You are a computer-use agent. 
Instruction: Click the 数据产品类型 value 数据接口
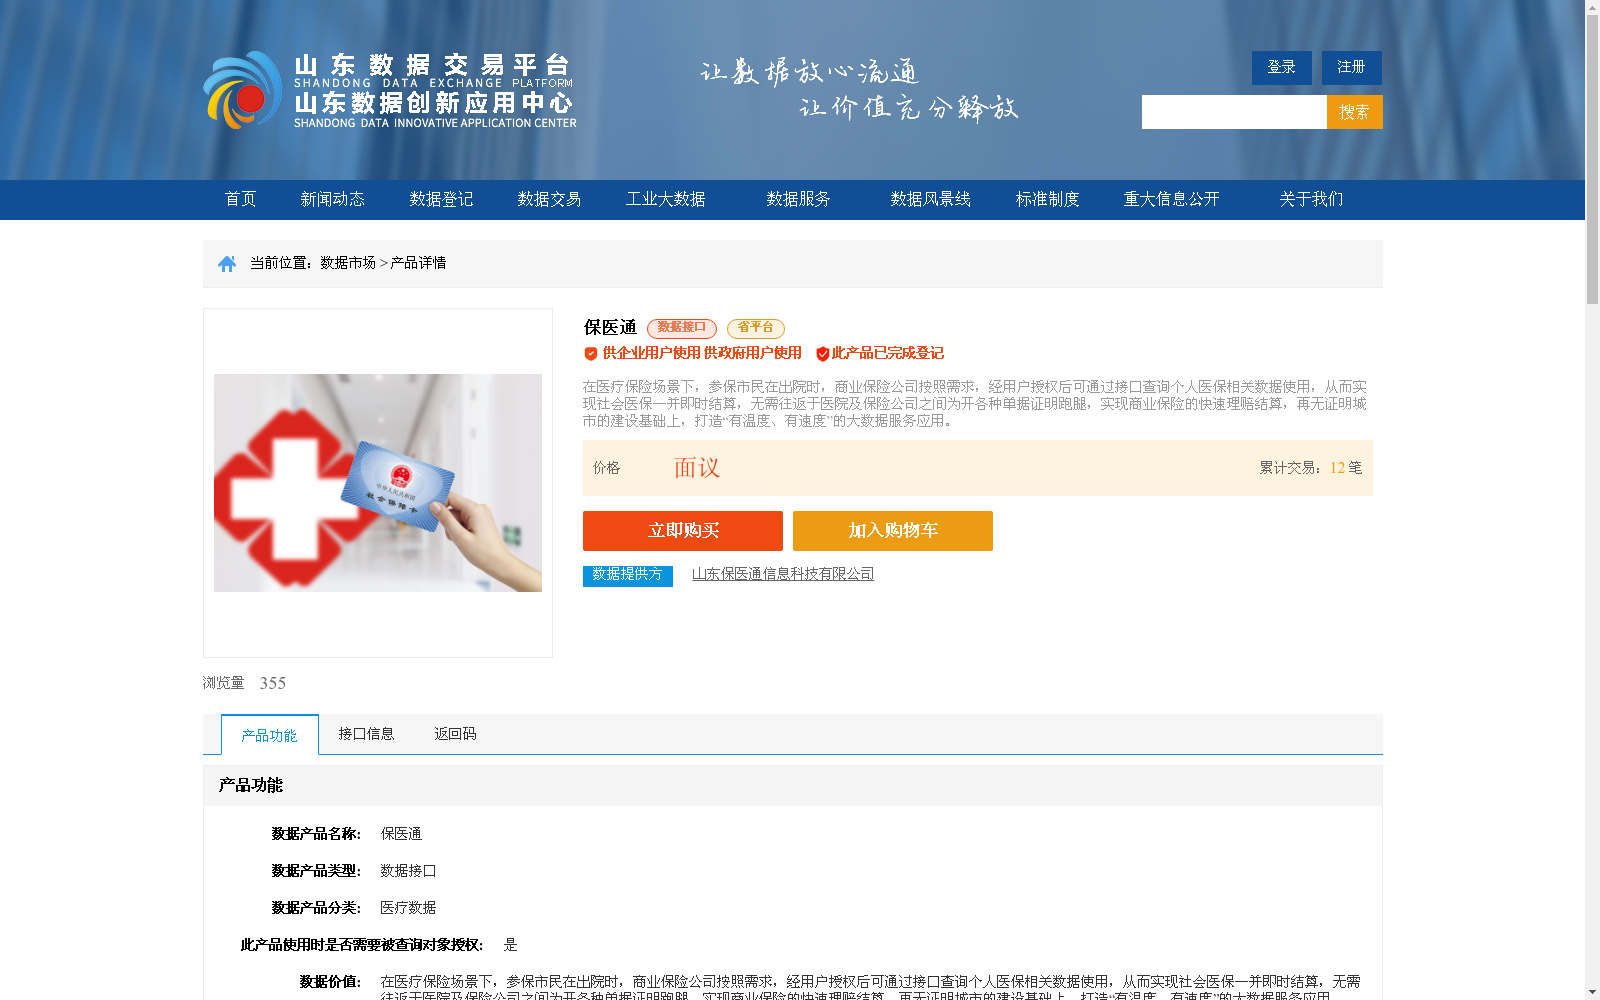[x=408, y=871]
